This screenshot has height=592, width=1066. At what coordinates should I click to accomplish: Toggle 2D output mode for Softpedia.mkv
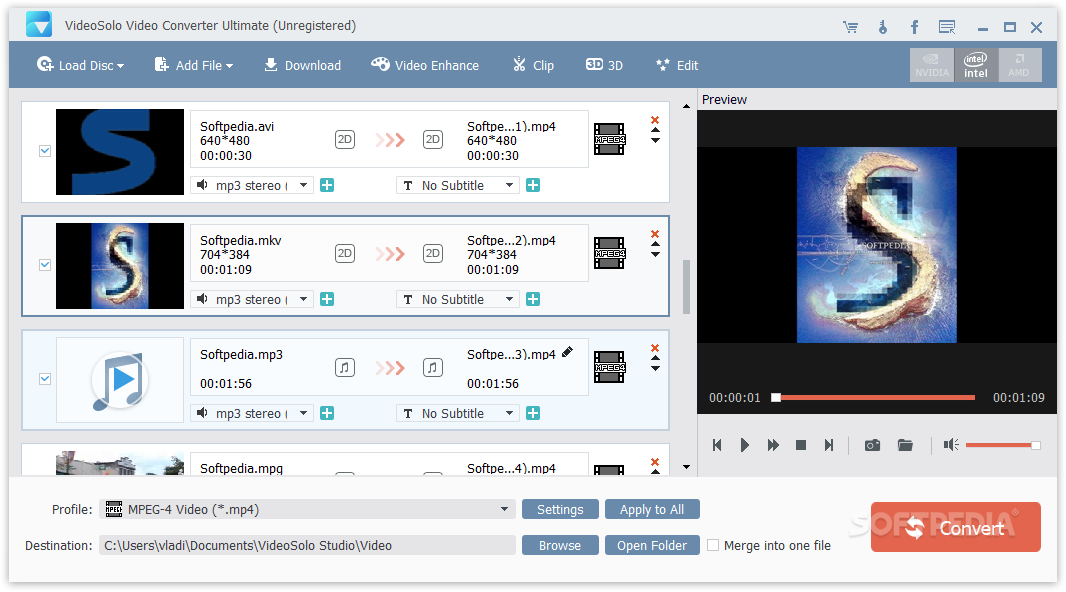click(x=432, y=254)
